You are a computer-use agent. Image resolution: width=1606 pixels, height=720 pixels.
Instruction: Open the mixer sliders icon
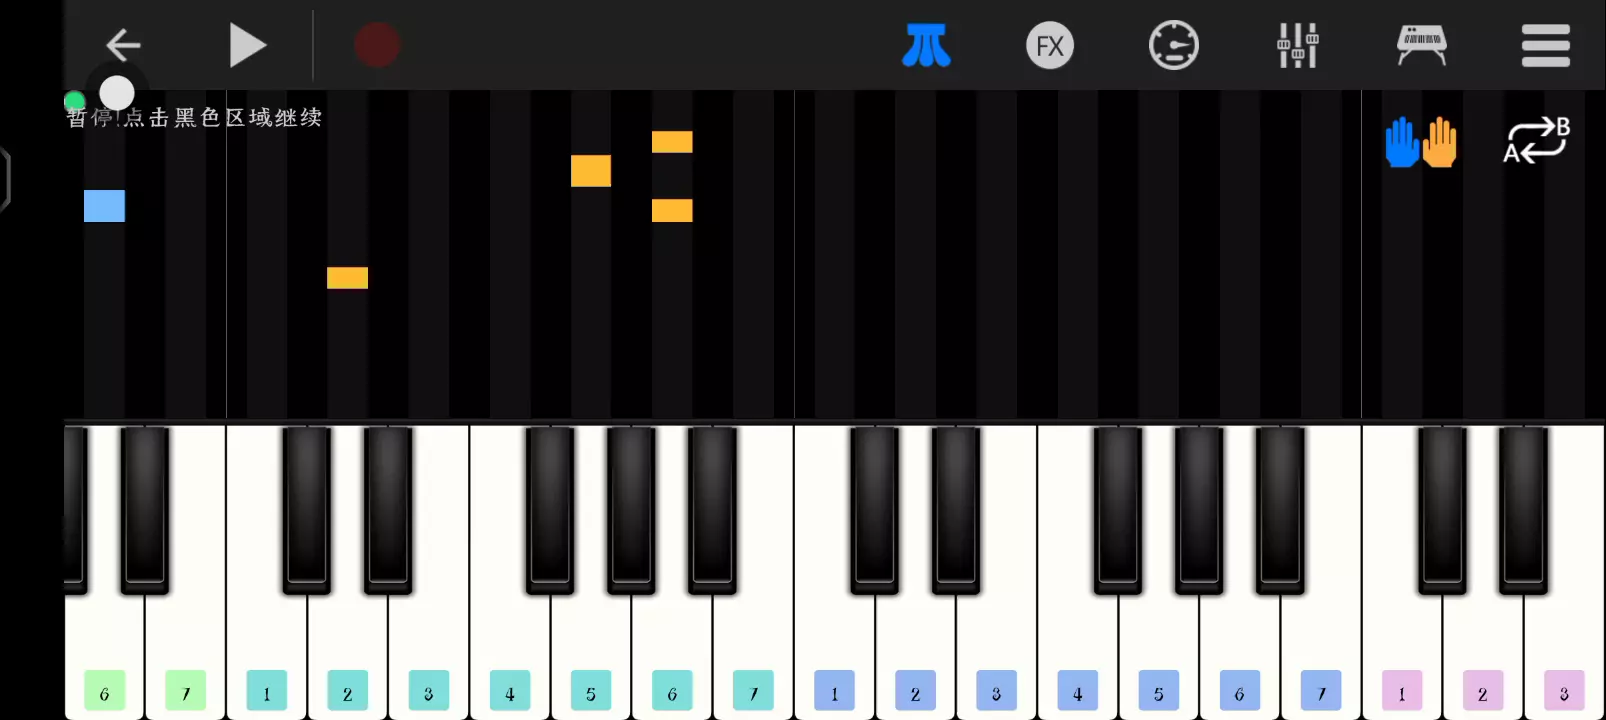point(1298,45)
